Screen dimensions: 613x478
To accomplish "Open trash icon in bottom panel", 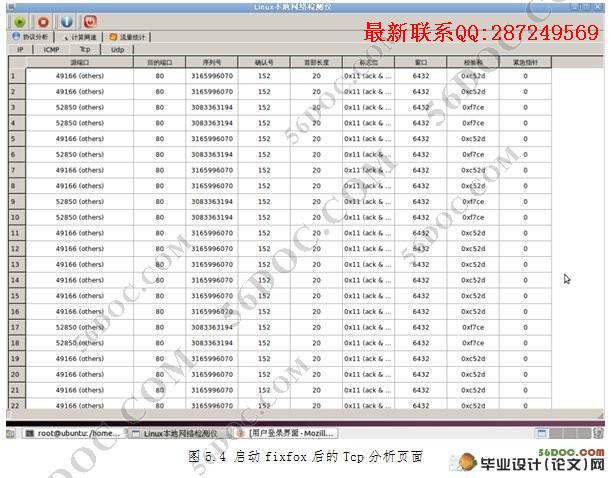I will tap(598, 433).
